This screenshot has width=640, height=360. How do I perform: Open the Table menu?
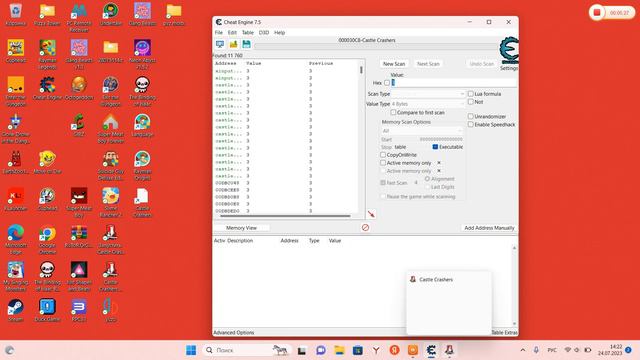(x=248, y=33)
